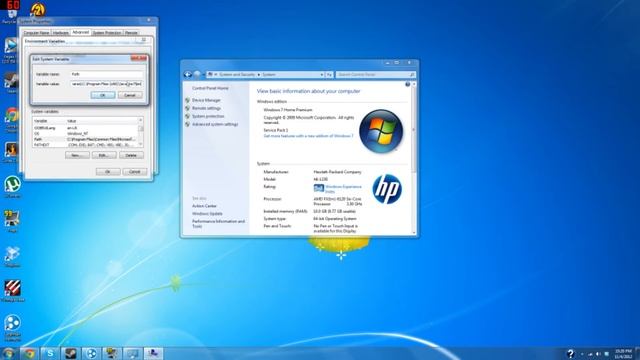Open the uTorrent desktop shortcut
Viewport: 640px width, 360px height.
pos(13,187)
